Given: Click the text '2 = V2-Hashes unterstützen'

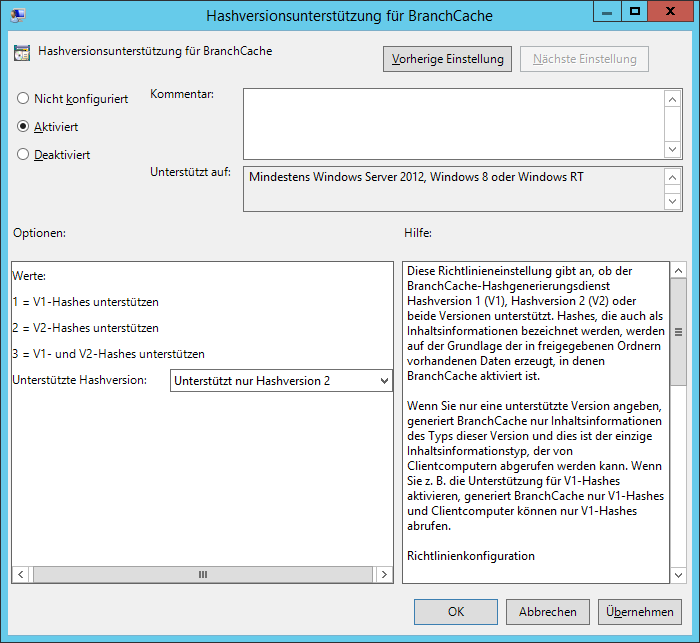Looking at the screenshot, I should [85, 328].
